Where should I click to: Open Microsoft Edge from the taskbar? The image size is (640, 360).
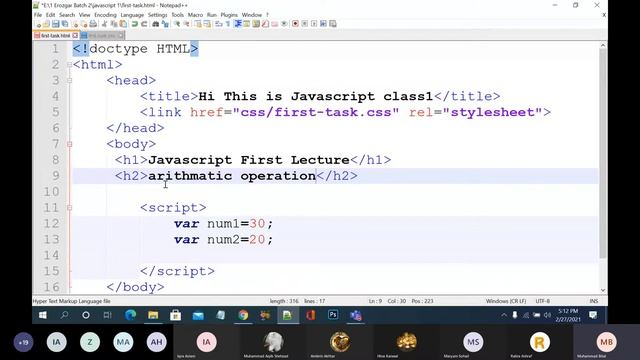coord(131,315)
